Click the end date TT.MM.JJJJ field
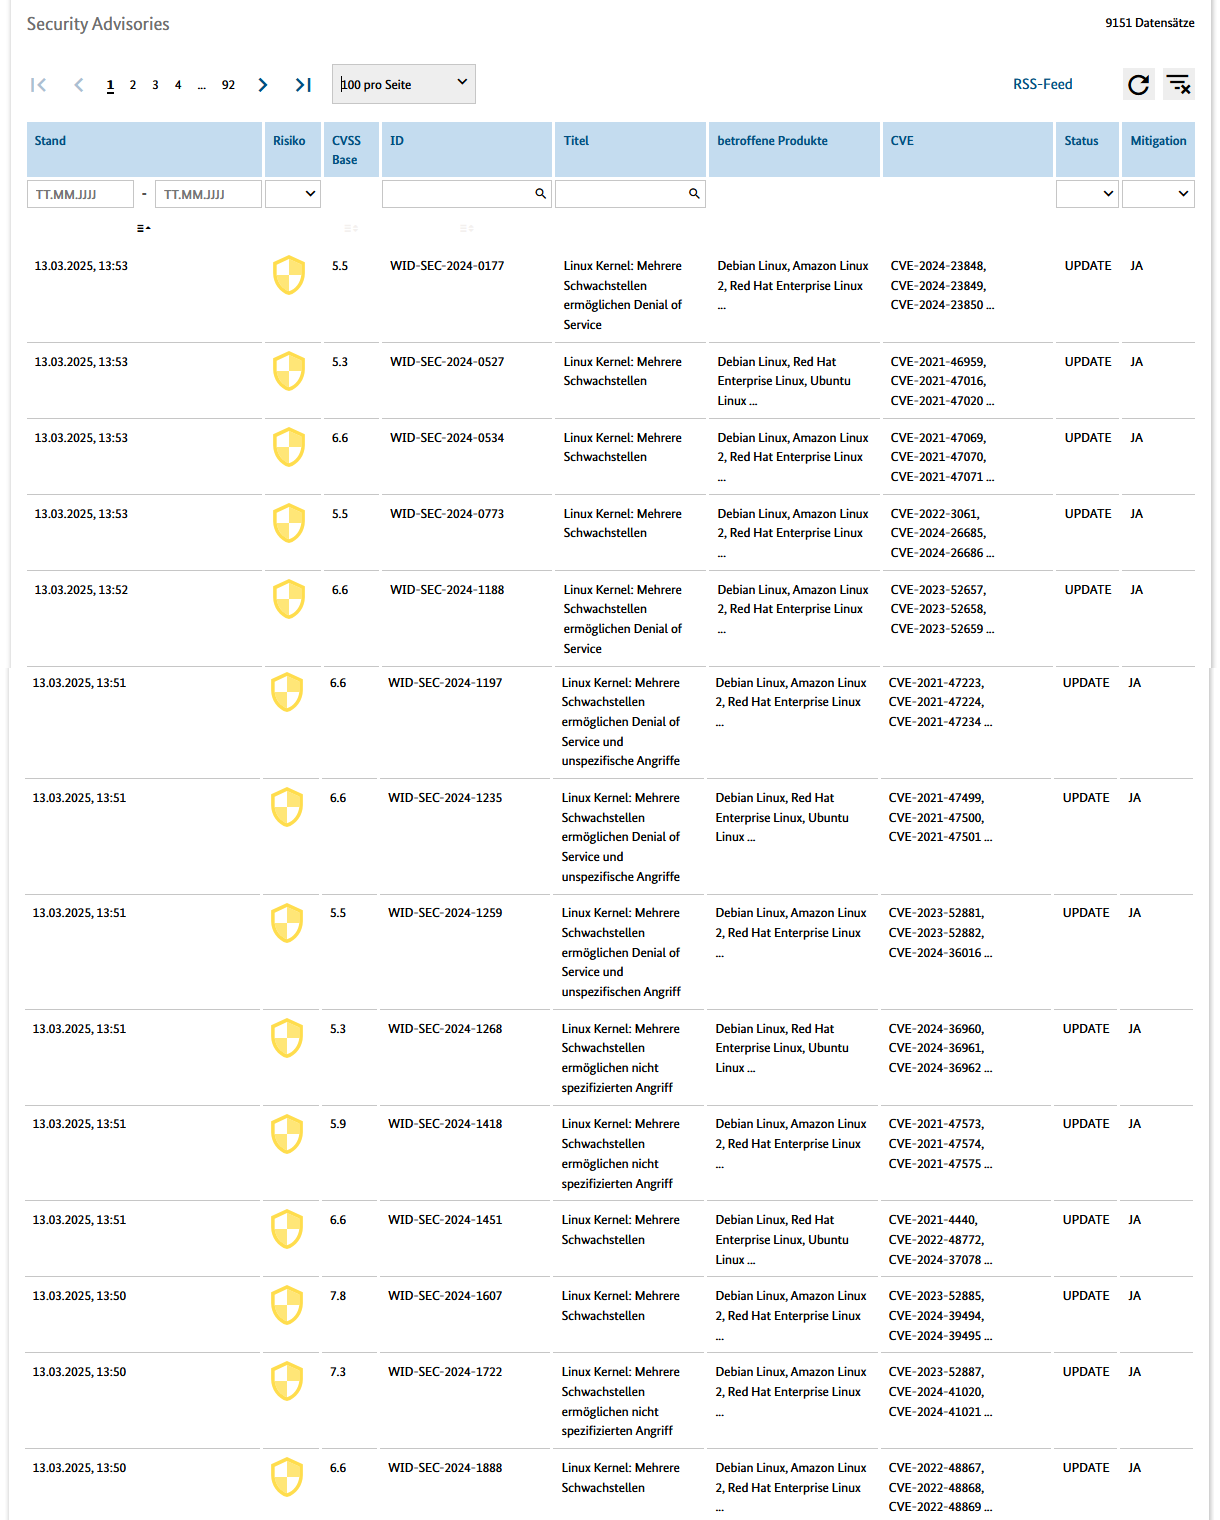The width and height of the screenshot is (1220, 1520). pos(208,194)
